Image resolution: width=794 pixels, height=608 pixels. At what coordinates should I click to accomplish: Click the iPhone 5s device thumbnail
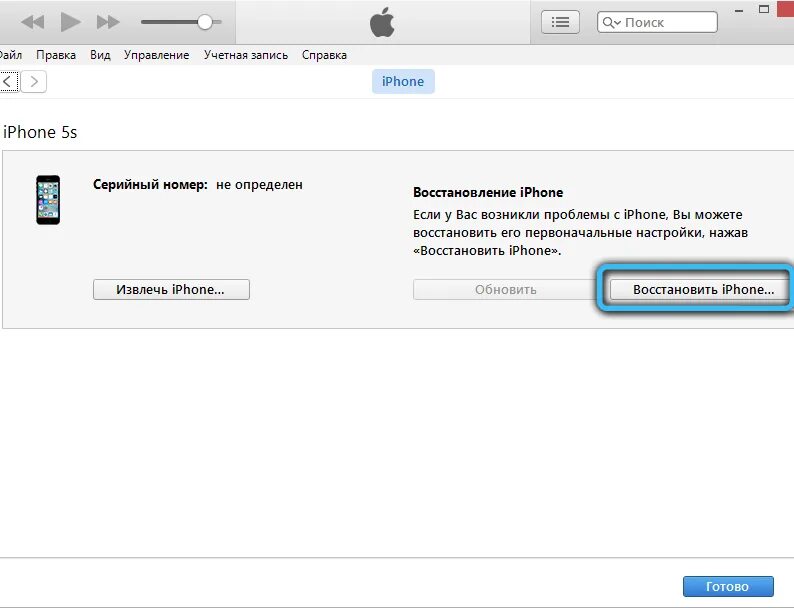pyautogui.click(x=48, y=200)
